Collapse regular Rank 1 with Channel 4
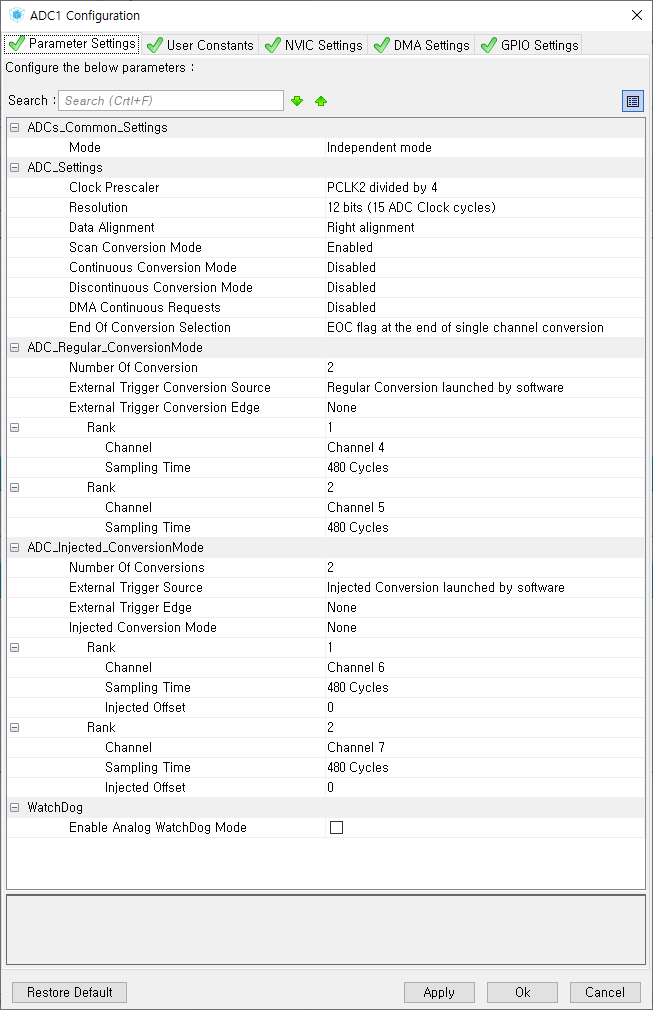This screenshot has height=1010, width=653. pyautogui.click(x=15, y=428)
